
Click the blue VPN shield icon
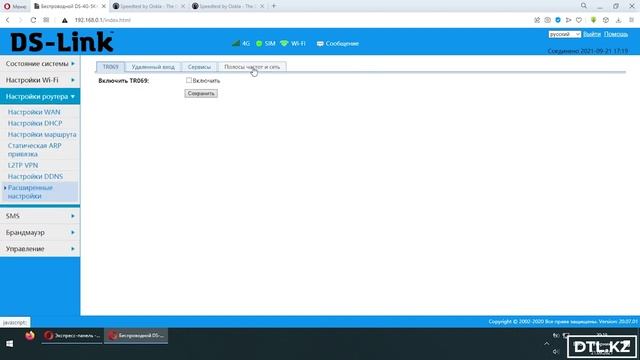(558, 20)
